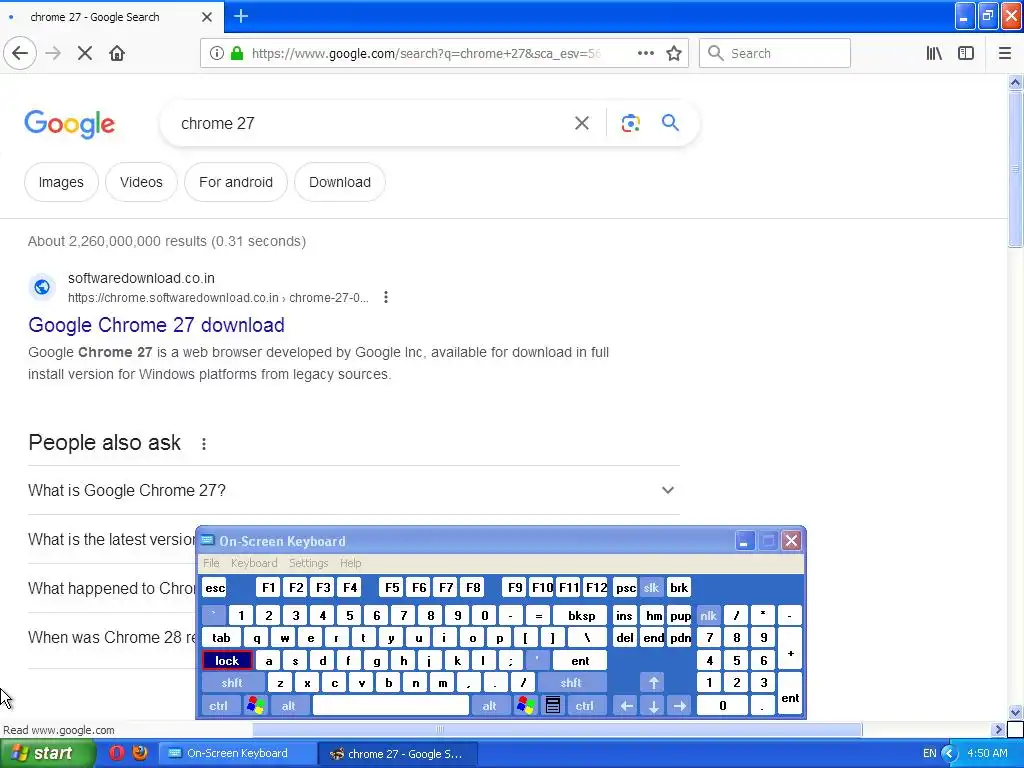1024x768 pixels.
Task: Open Google Chrome 27 download result
Action: click(x=156, y=325)
